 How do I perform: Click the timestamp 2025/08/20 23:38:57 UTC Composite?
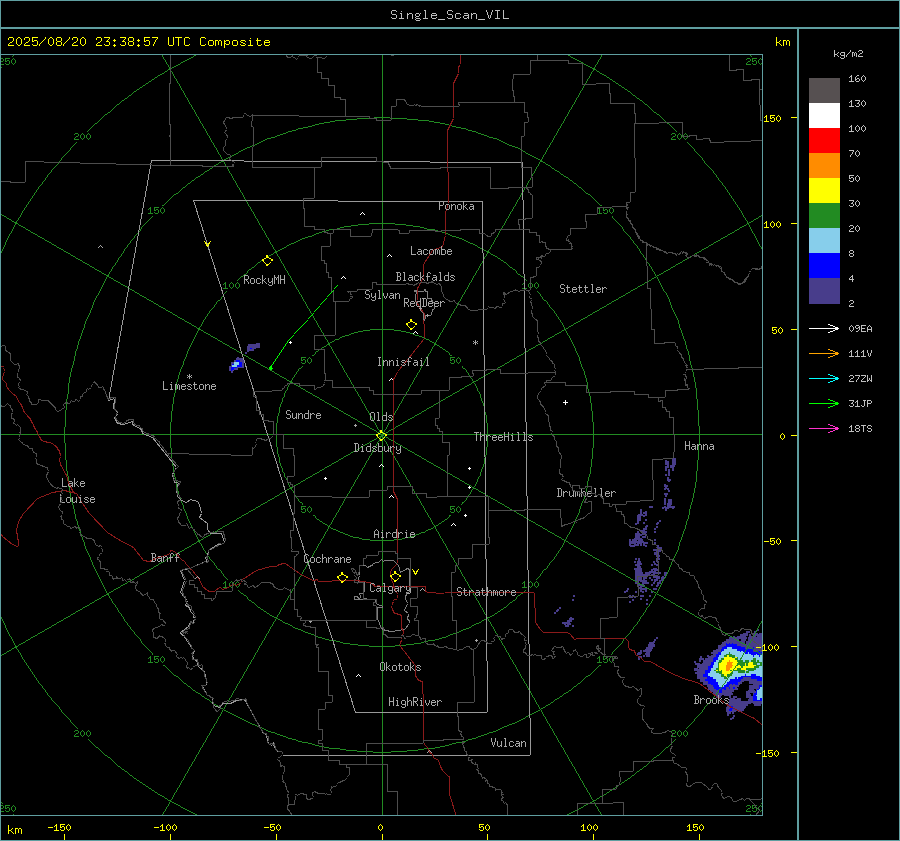[x=138, y=42]
